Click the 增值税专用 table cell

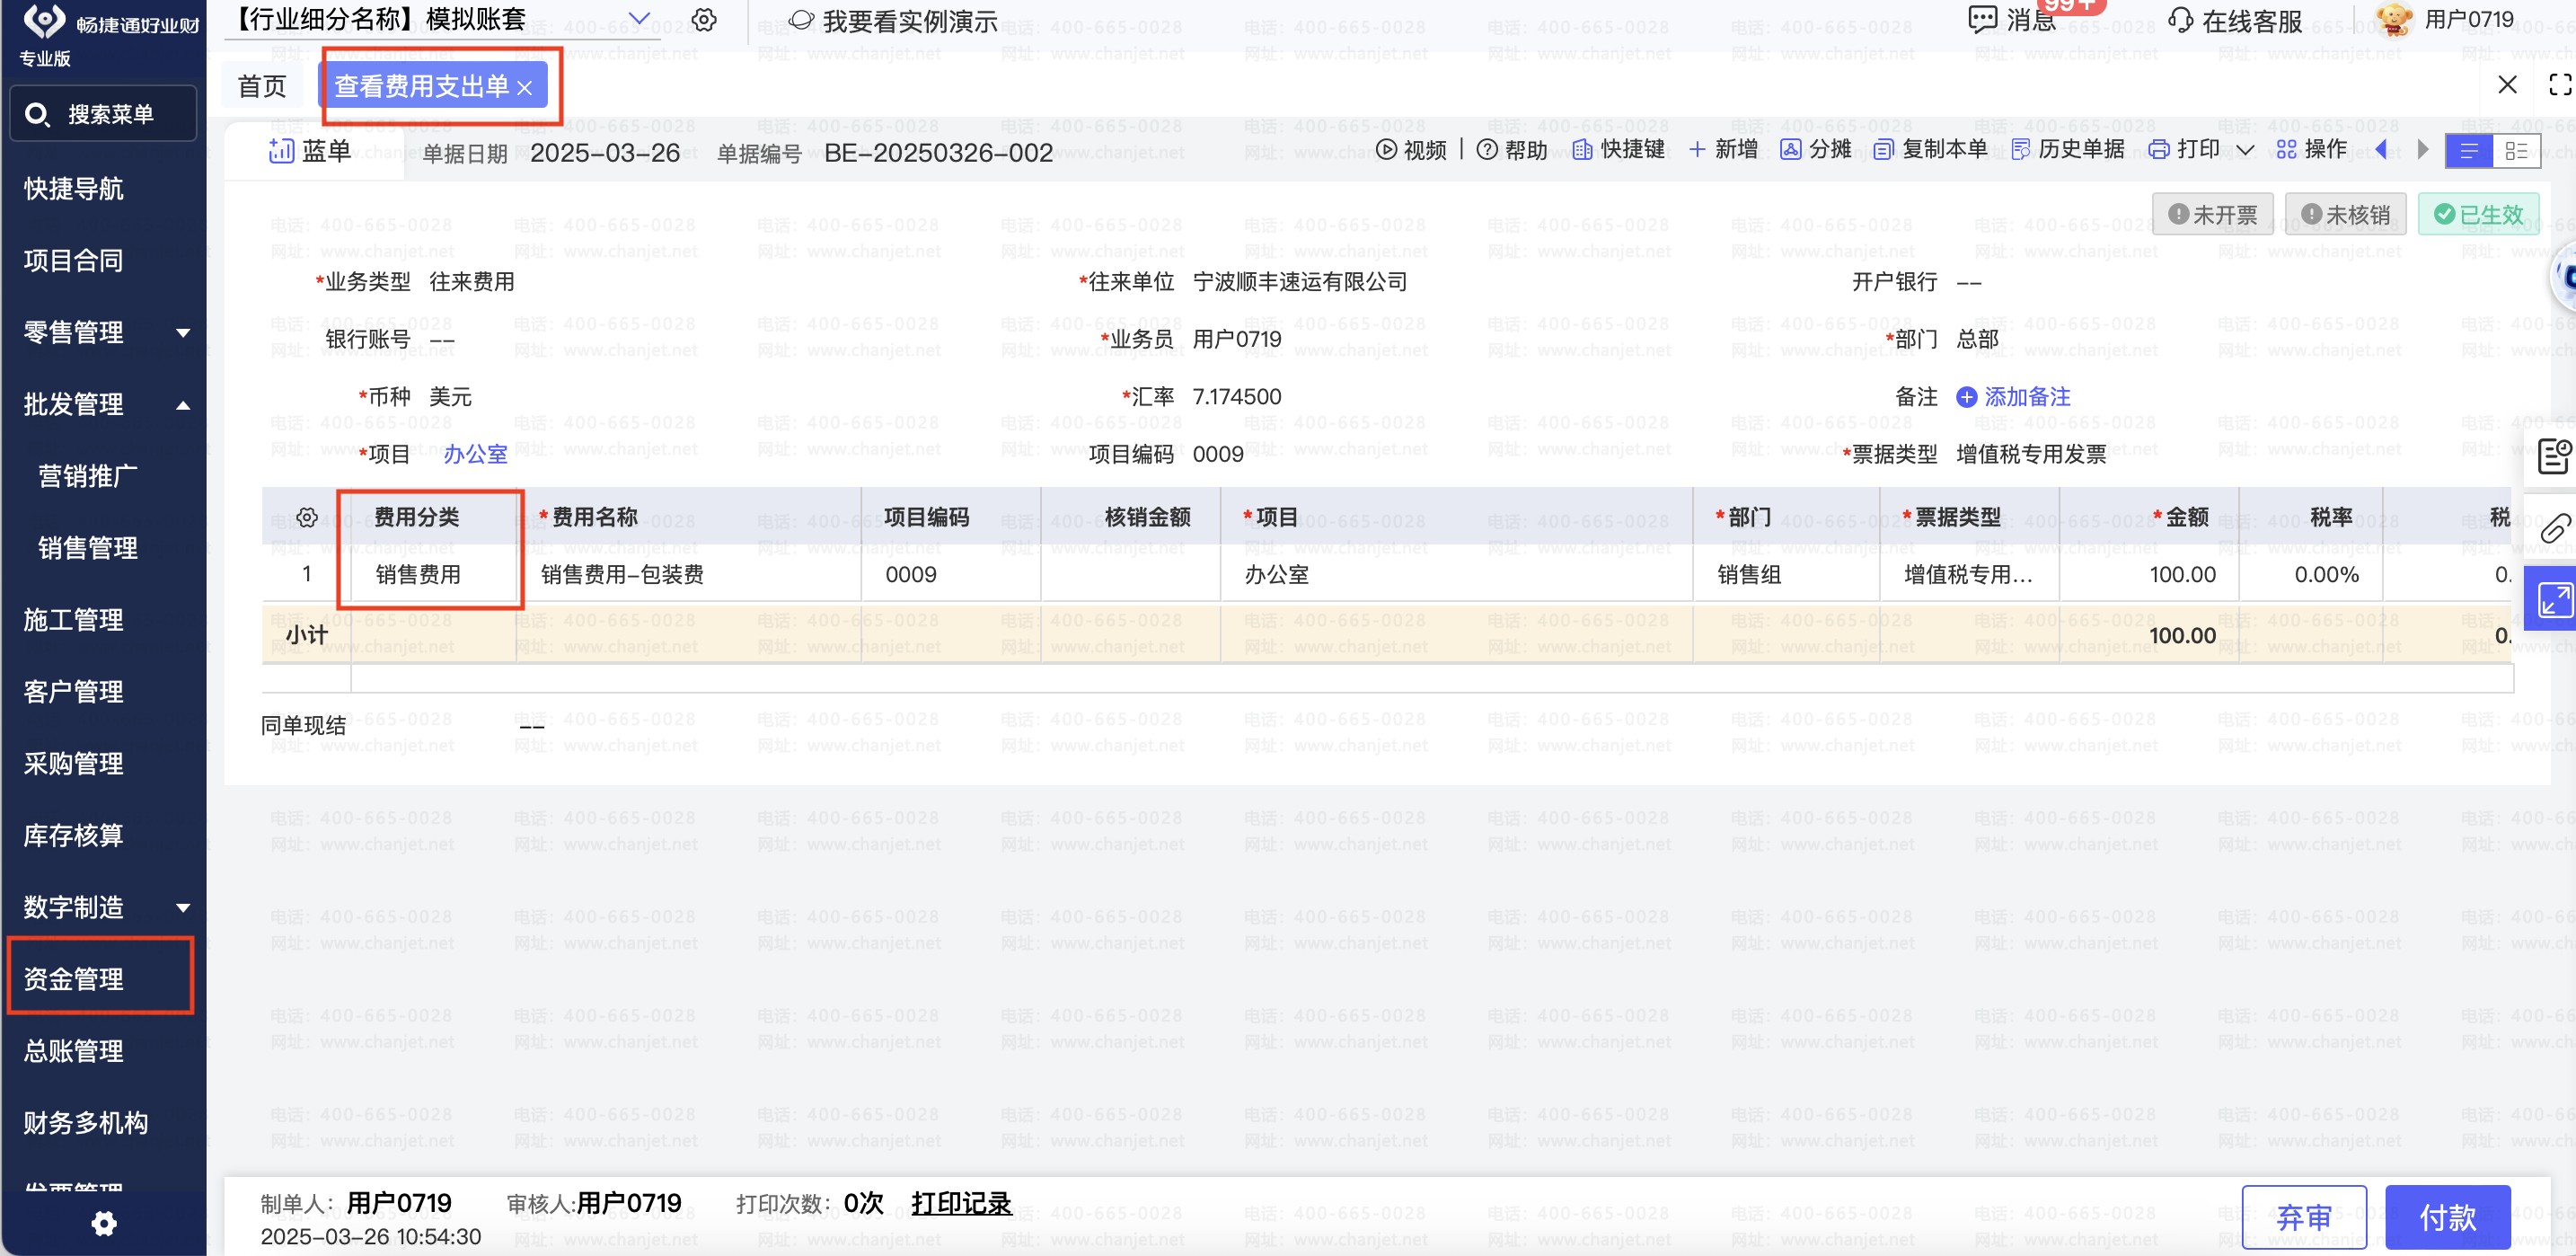click(x=1968, y=575)
